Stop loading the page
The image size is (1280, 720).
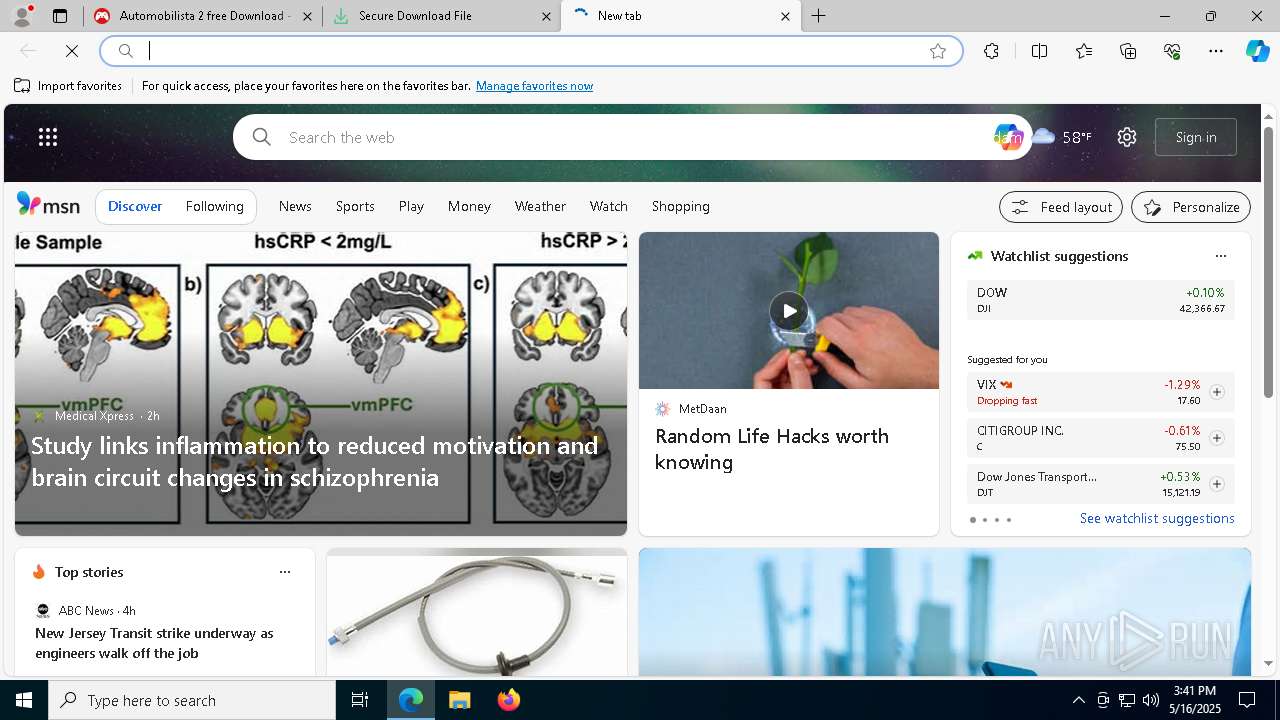pyautogui.click(x=72, y=51)
